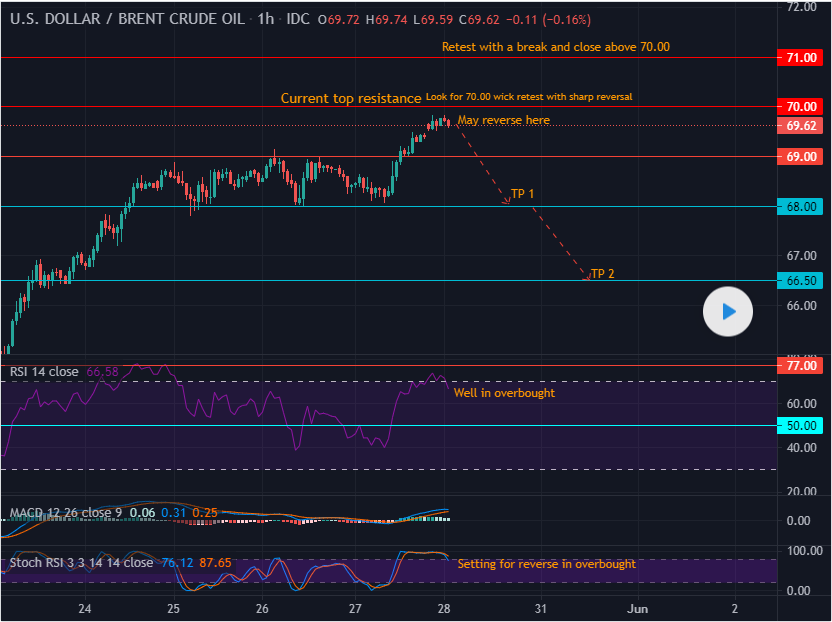
Task: Select the 'May reverse here' text note
Action: tap(503, 121)
